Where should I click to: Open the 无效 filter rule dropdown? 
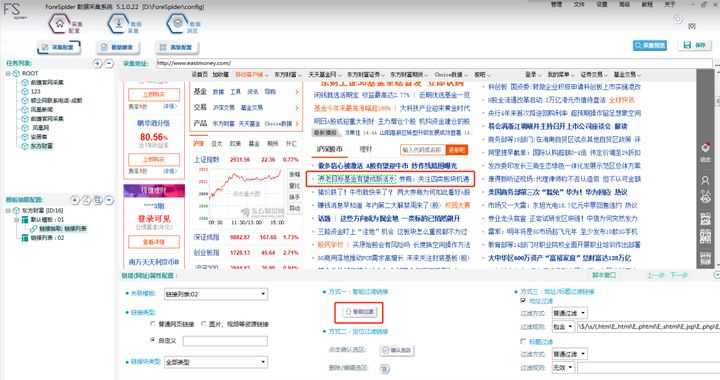(x=563, y=368)
